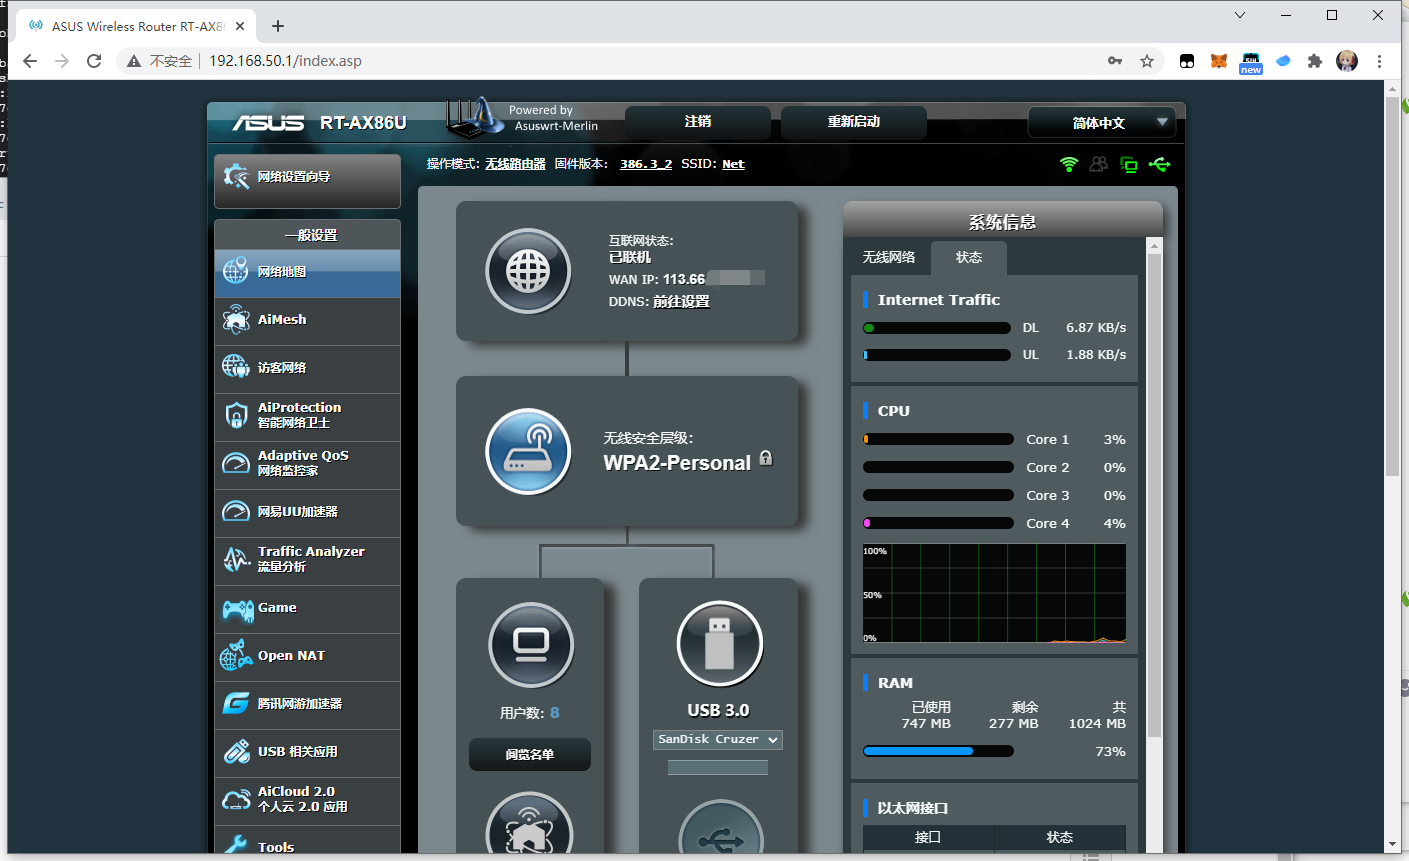Screen dimensions: 1409x861
Task: Open AiCloud 2.0 个人云应用
Action: (x=307, y=801)
